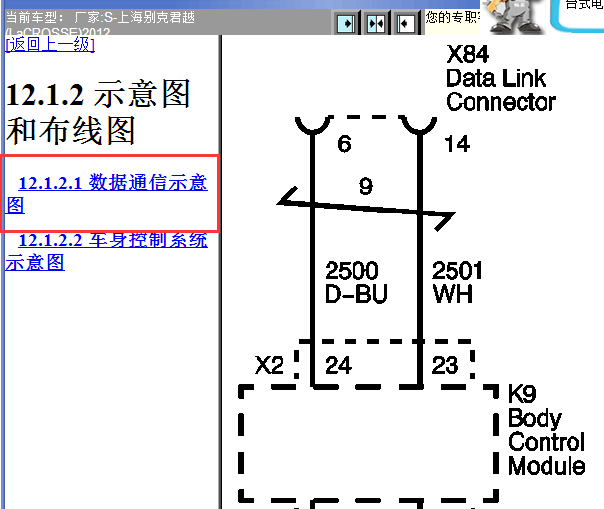Click X84 Data Link Connector label
Viewport: 604px width, 509px height.
[x=501, y=79]
